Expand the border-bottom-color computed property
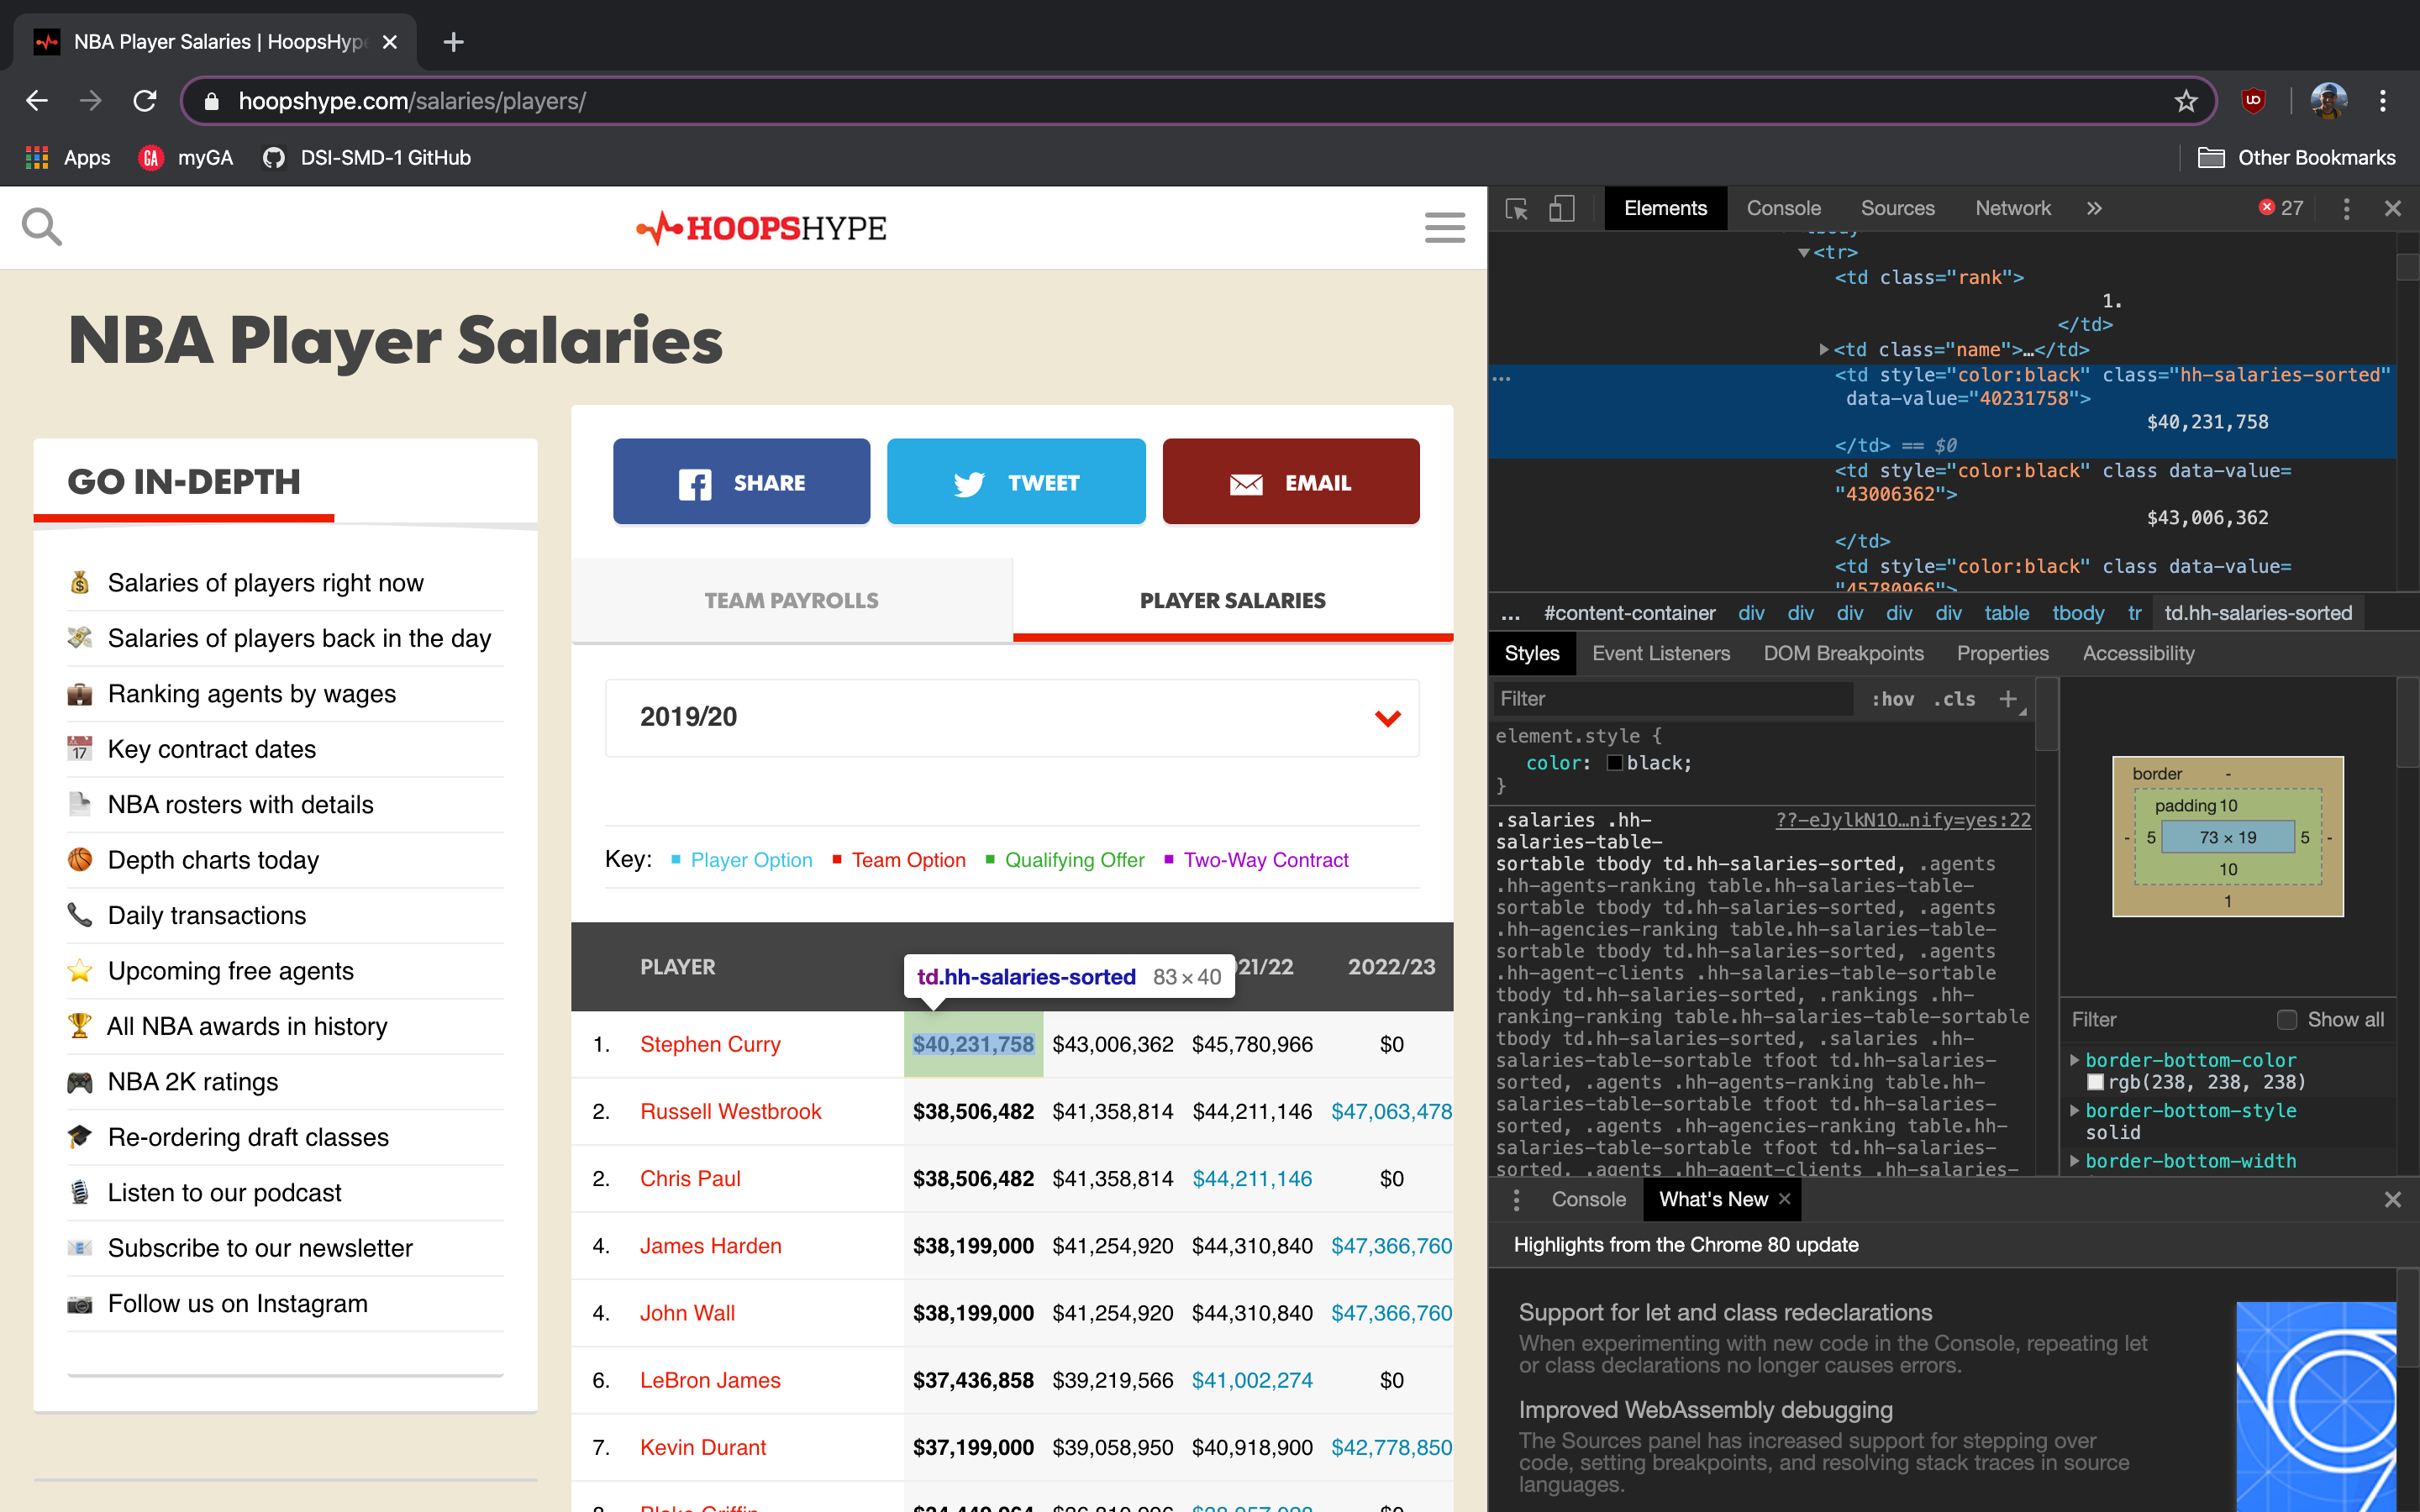This screenshot has height=1512, width=2420. point(2074,1060)
